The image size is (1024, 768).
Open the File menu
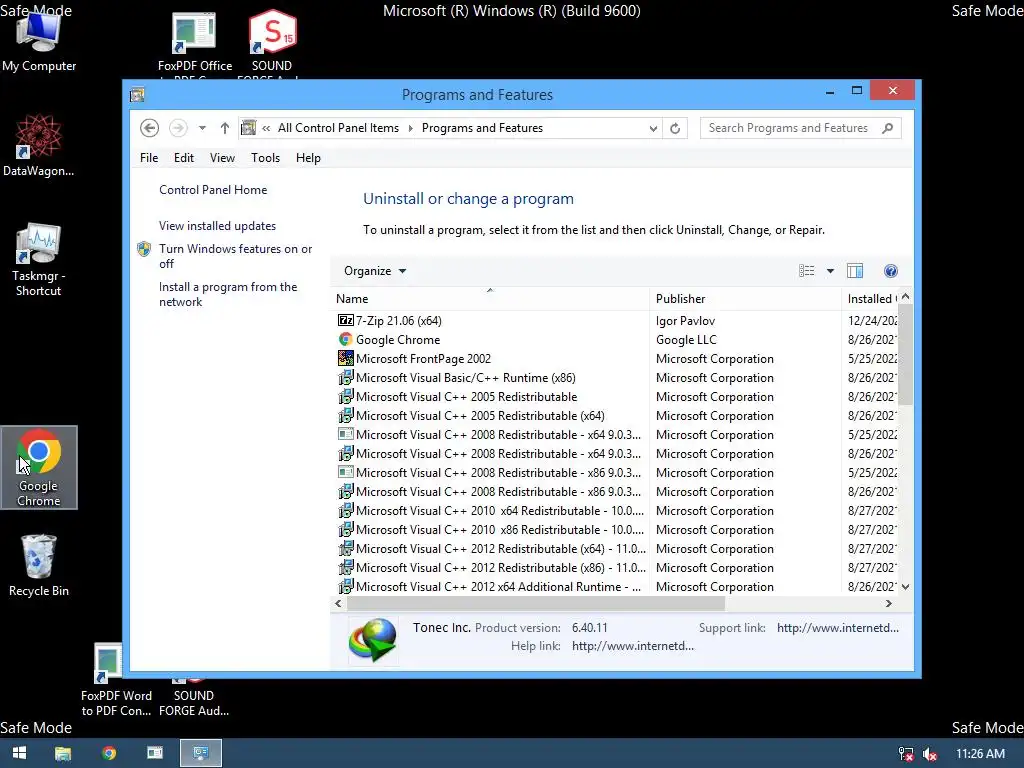pyautogui.click(x=149, y=157)
